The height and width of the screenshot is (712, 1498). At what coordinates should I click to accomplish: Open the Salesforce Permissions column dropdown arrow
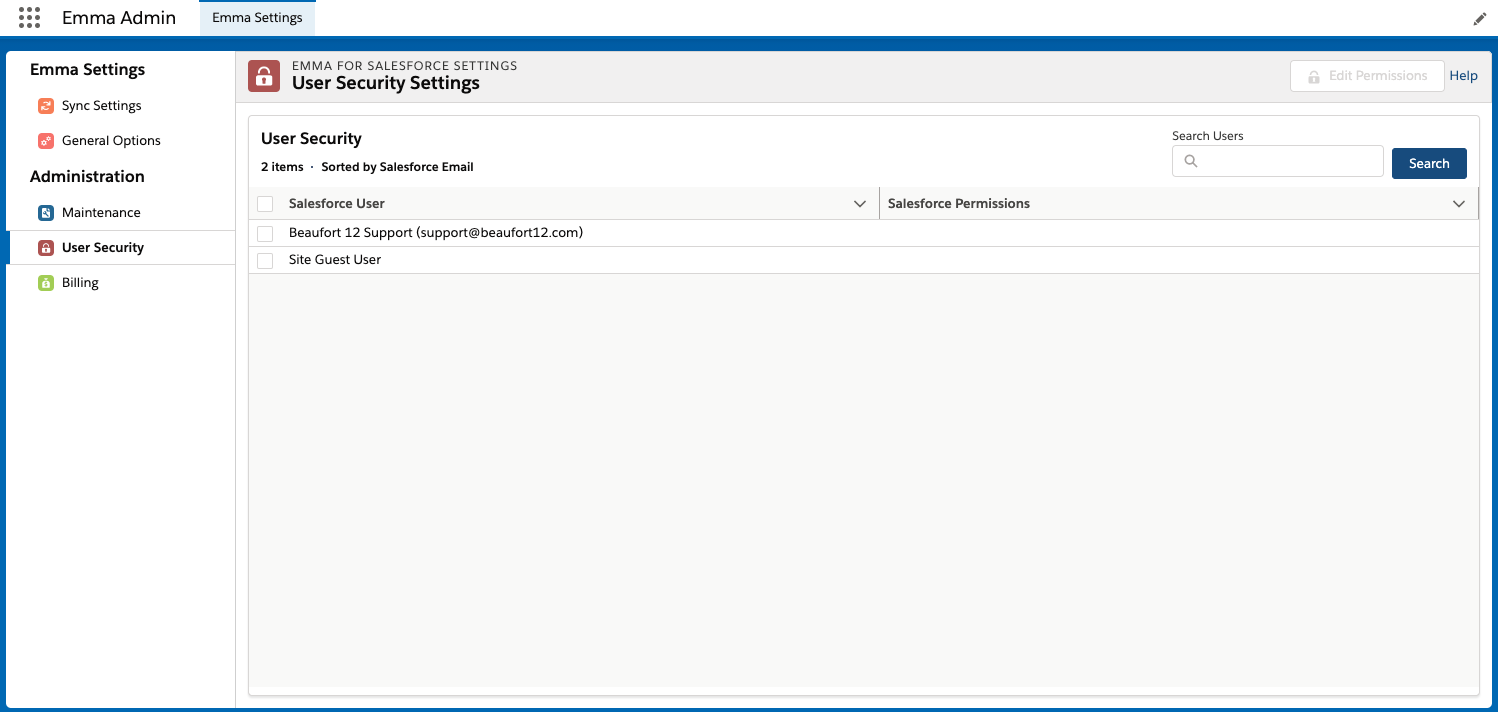(1459, 204)
